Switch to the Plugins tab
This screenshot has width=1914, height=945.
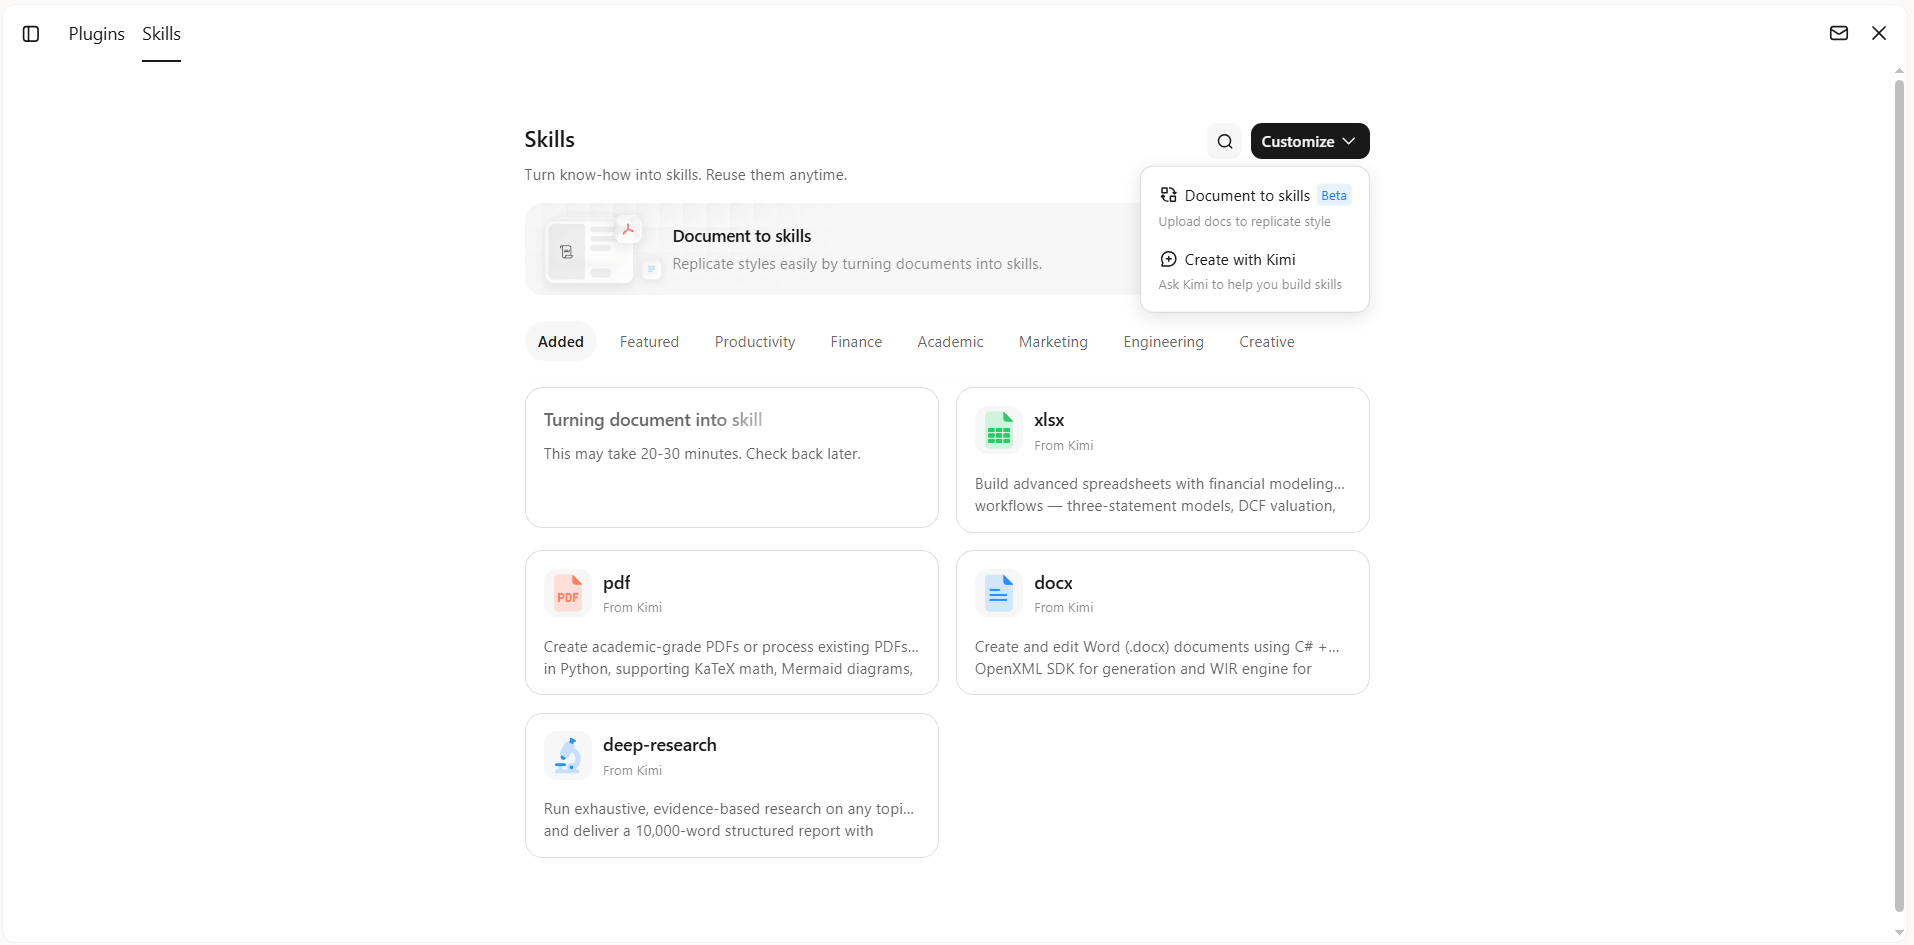(97, 34)
